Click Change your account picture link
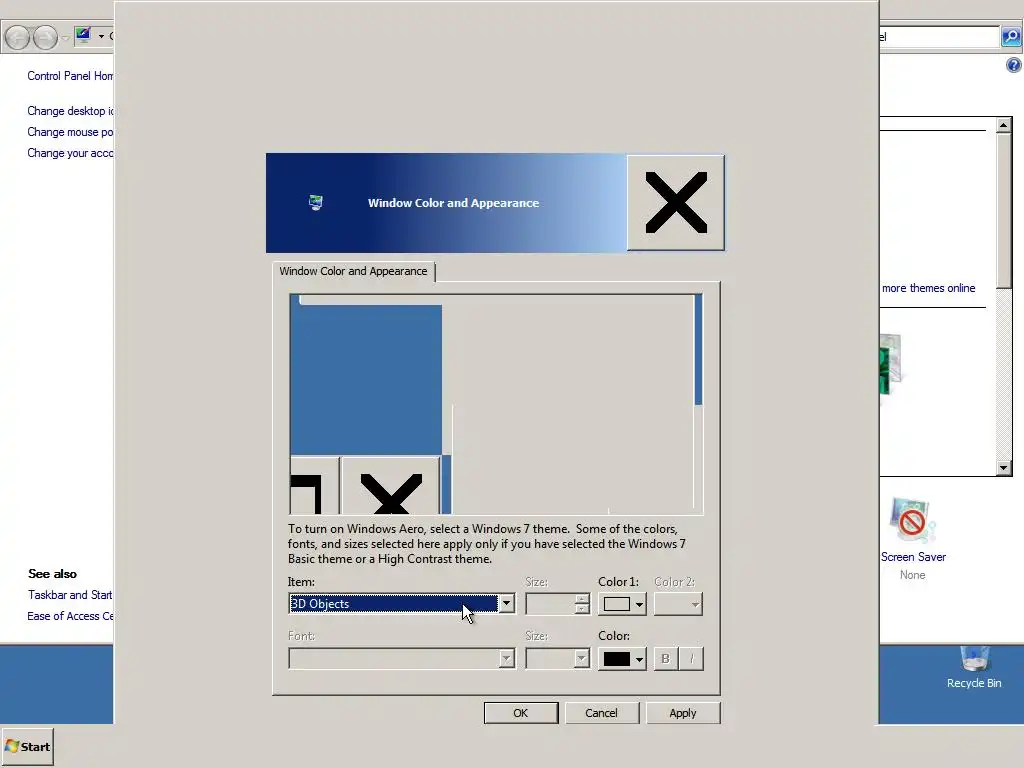Screen dimensions: 1024x768 tap(70, 153)
